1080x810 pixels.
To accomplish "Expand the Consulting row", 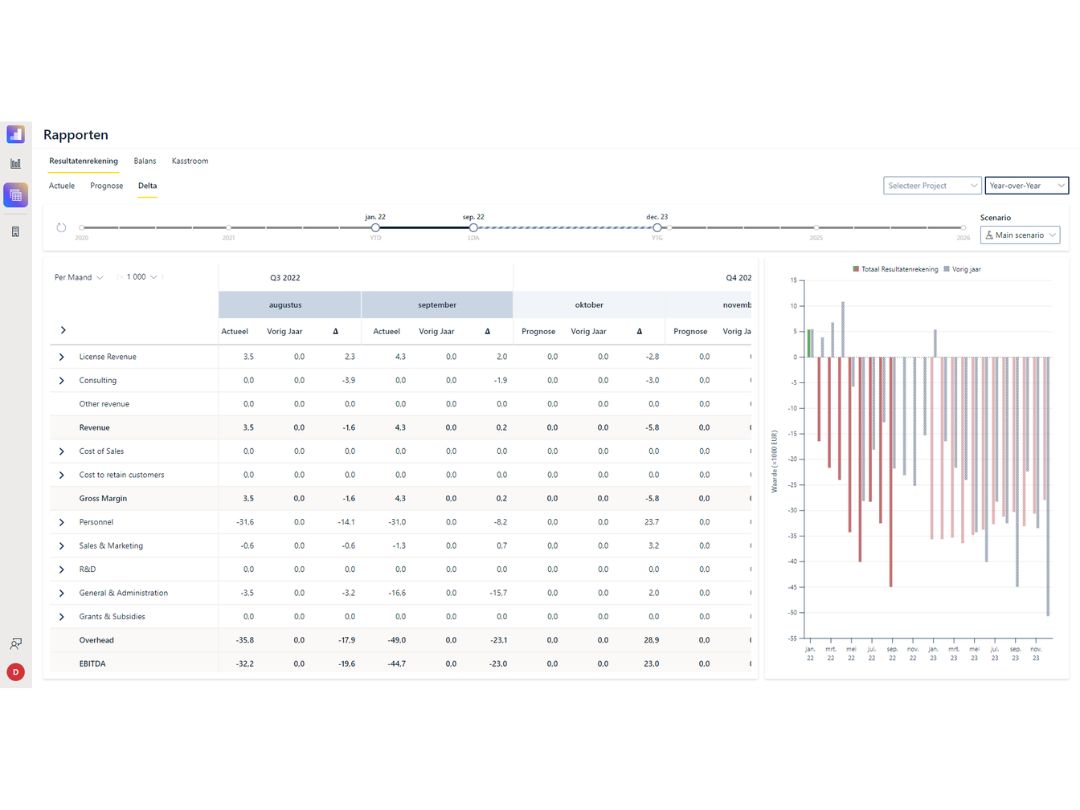I will pos(61,380).
